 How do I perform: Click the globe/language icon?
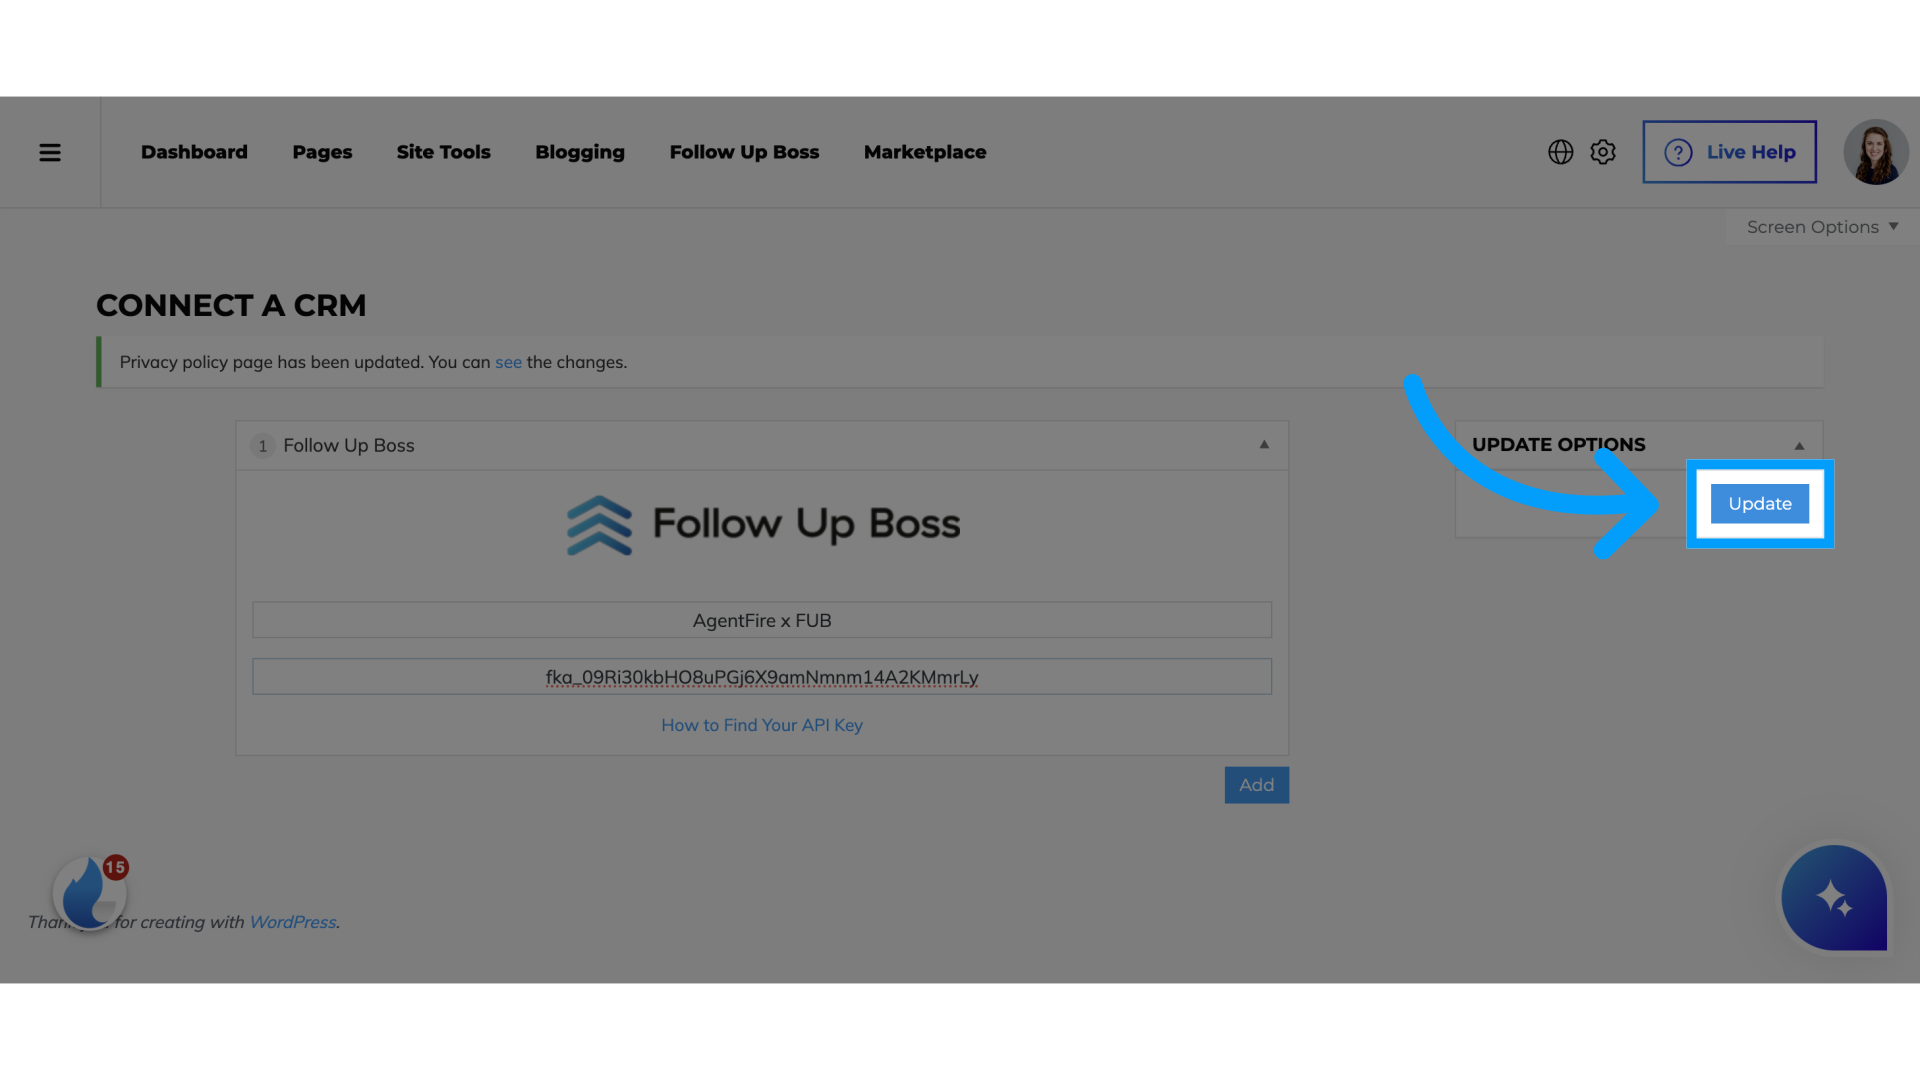coord(1561,150)
